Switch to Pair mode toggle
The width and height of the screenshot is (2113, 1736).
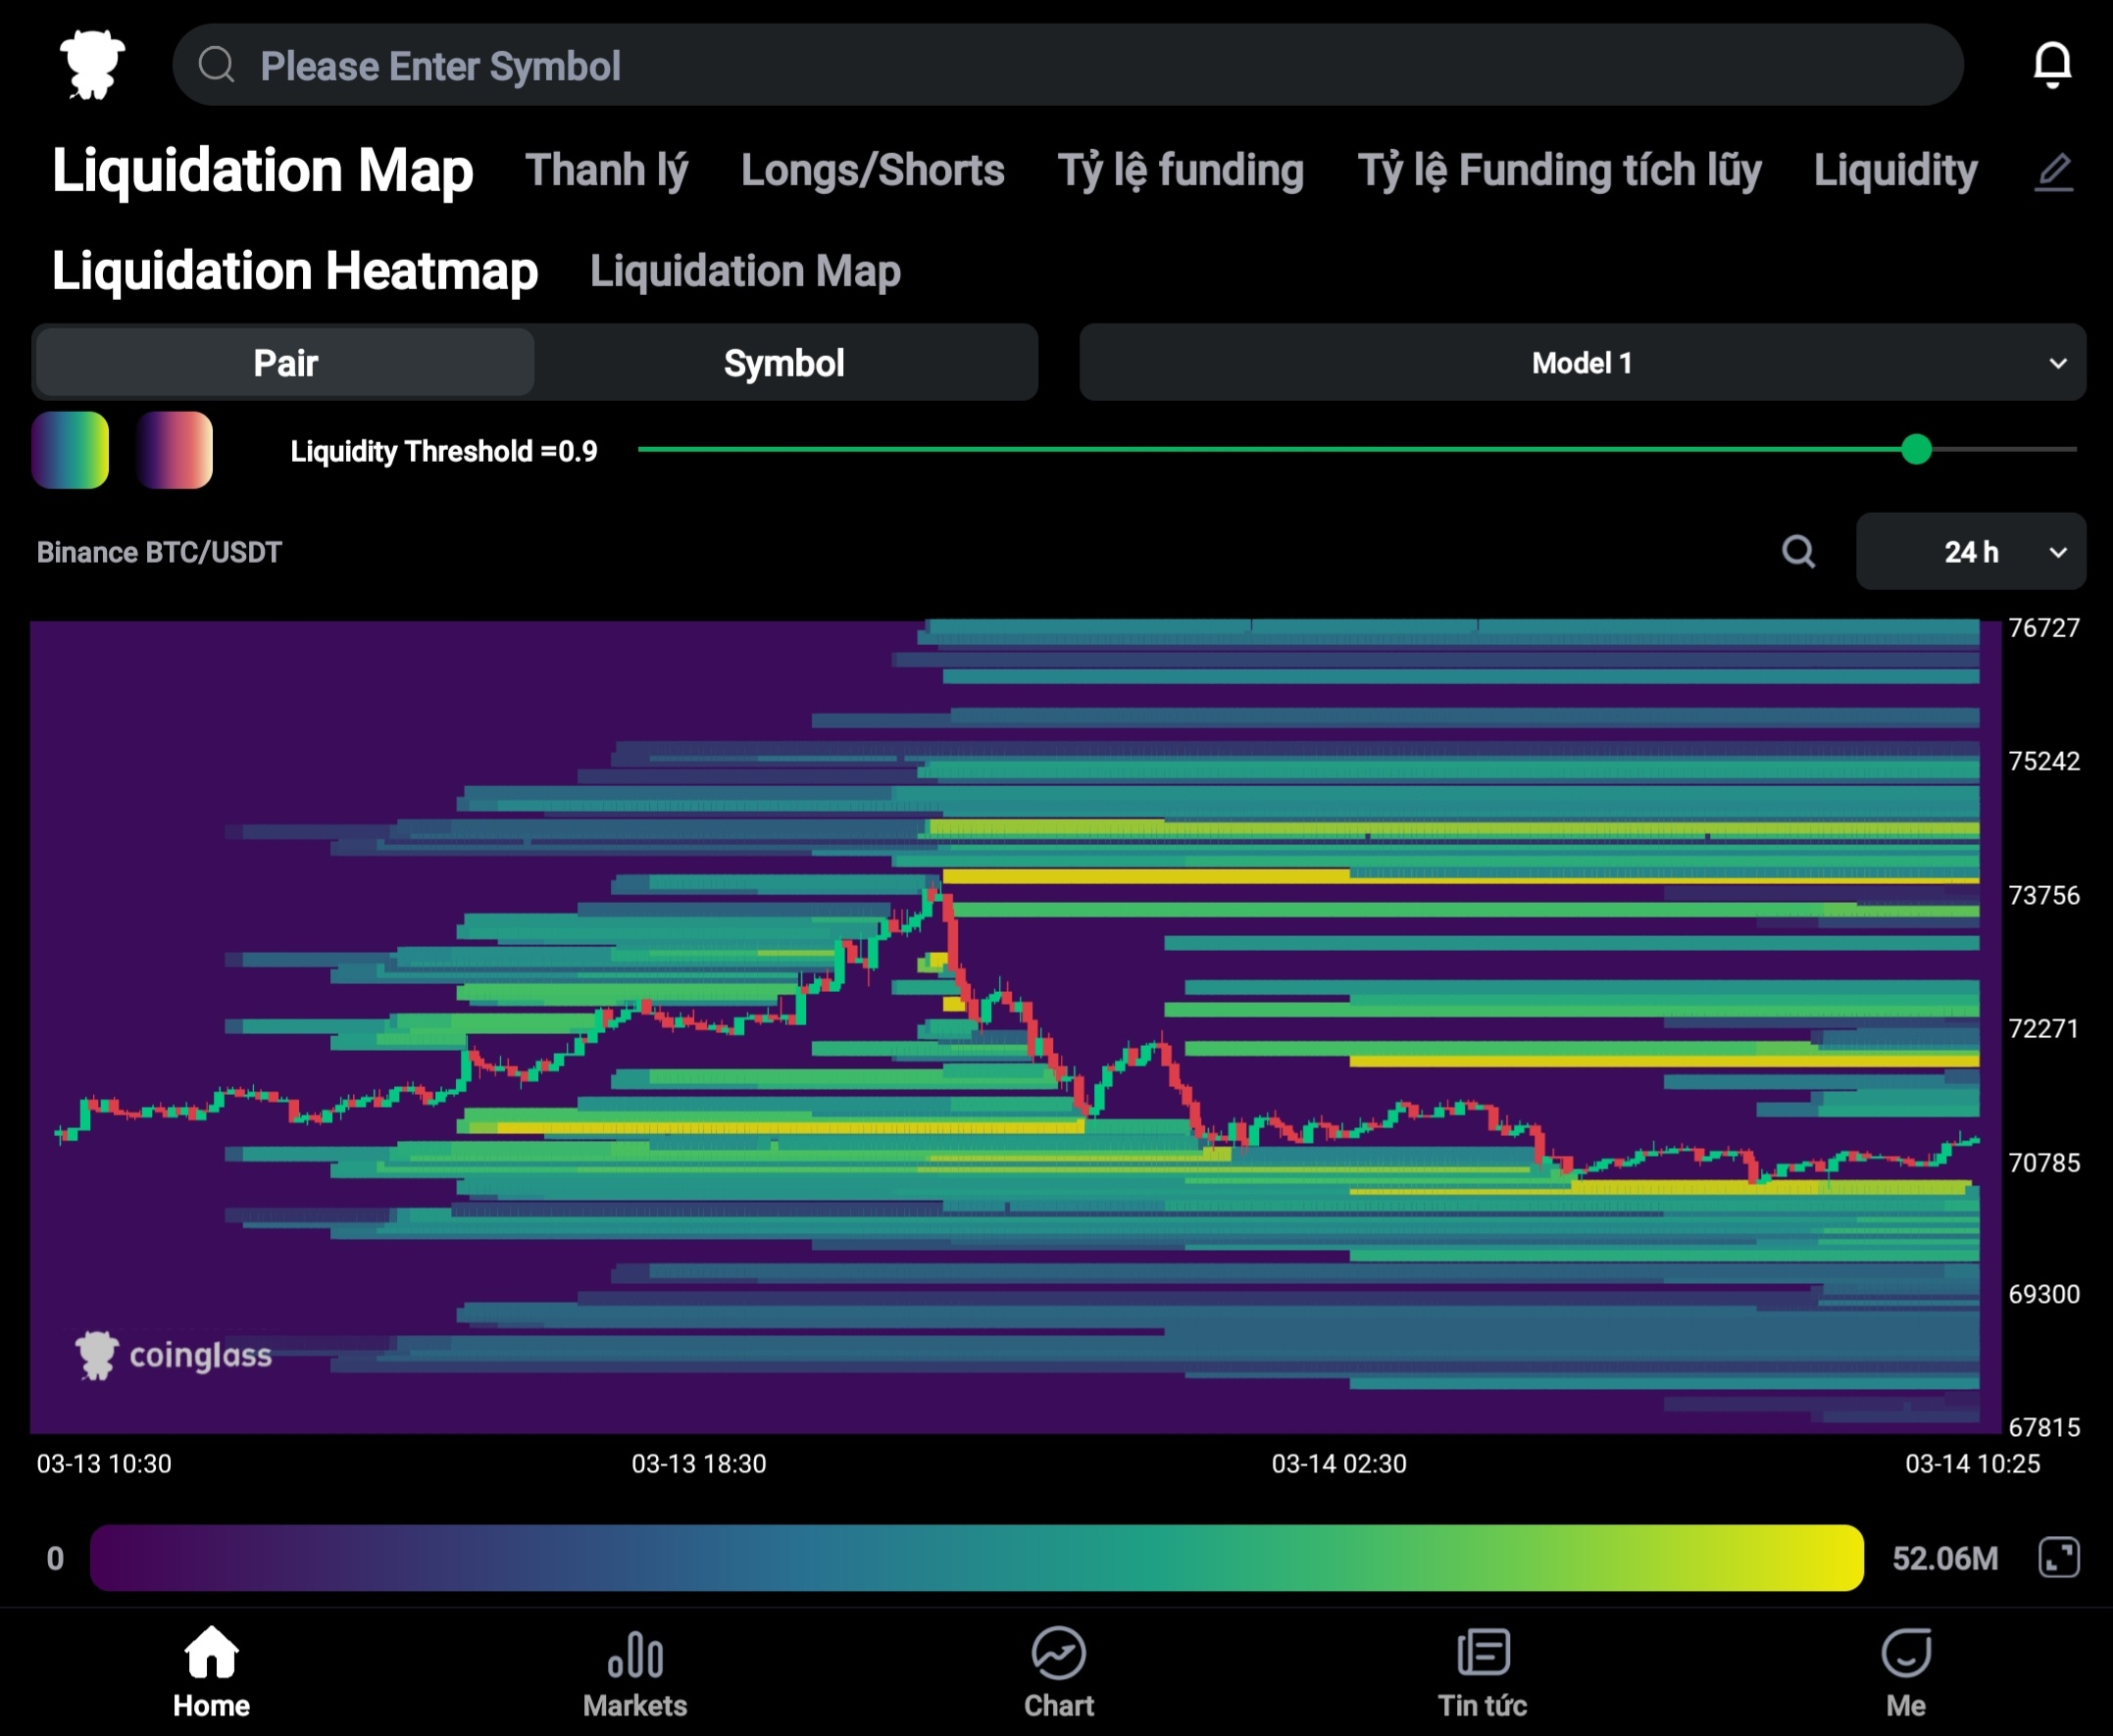[x=285, y=363]
